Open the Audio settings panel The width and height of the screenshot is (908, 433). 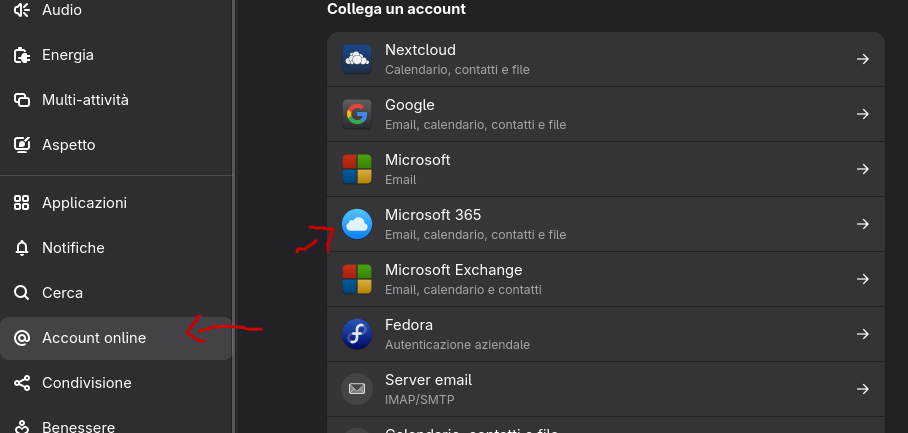point(62,10)
